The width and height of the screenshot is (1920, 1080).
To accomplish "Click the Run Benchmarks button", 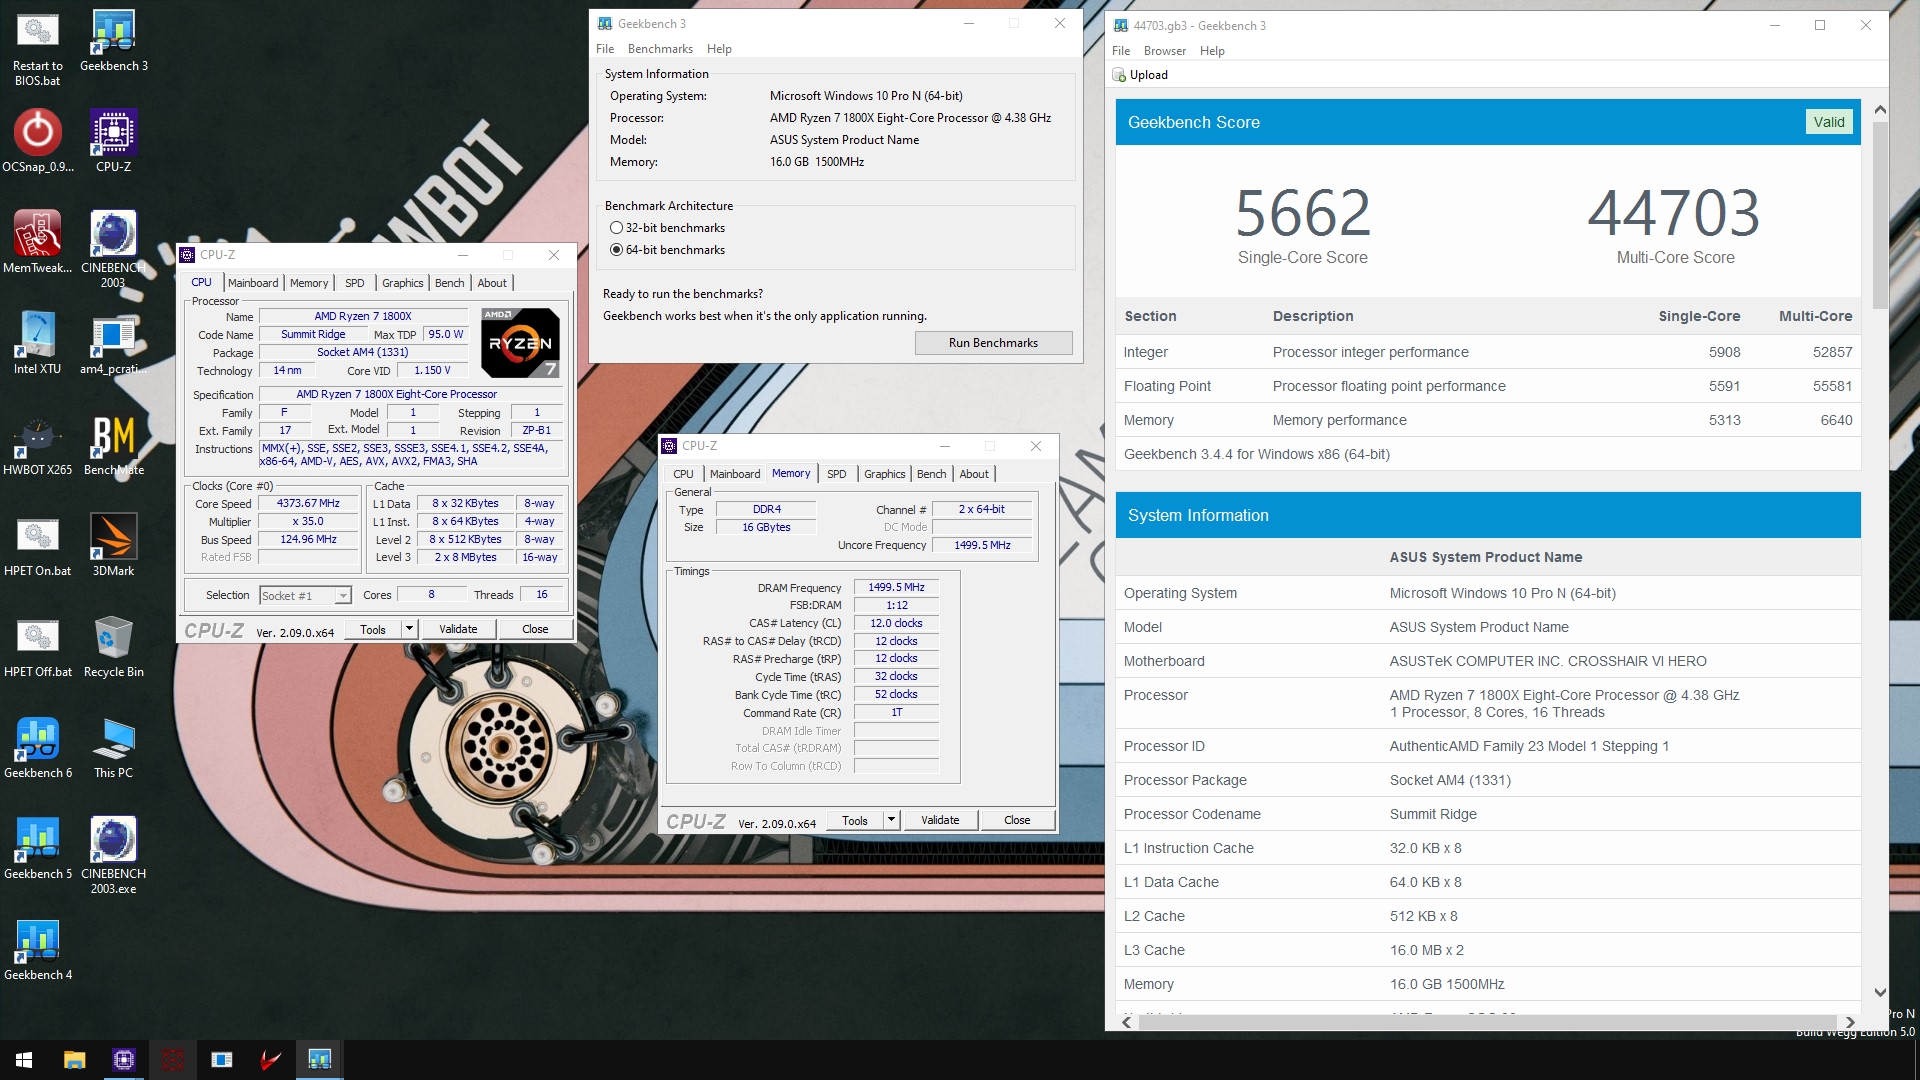I will (x=993, y=343).
